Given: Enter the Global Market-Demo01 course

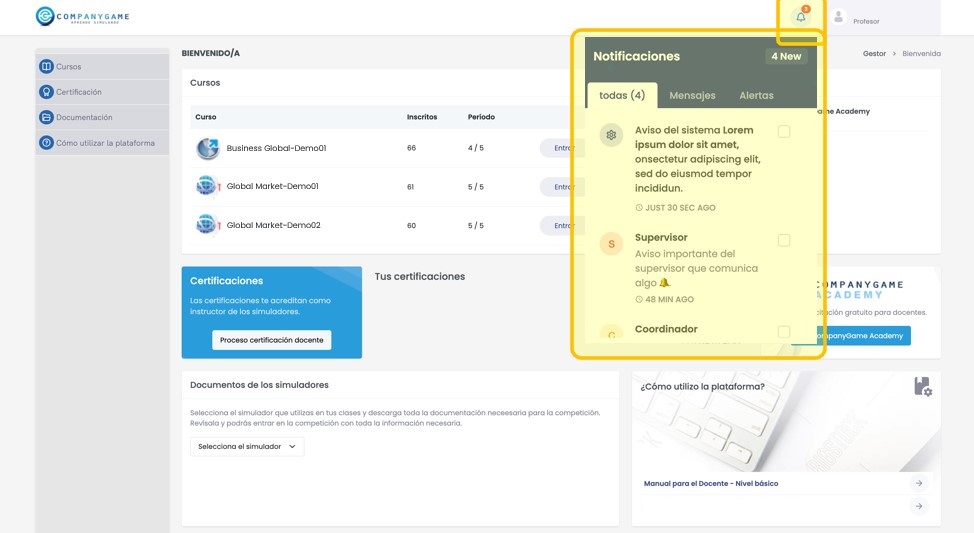Looking at the screenshot, I should (562, 186).
